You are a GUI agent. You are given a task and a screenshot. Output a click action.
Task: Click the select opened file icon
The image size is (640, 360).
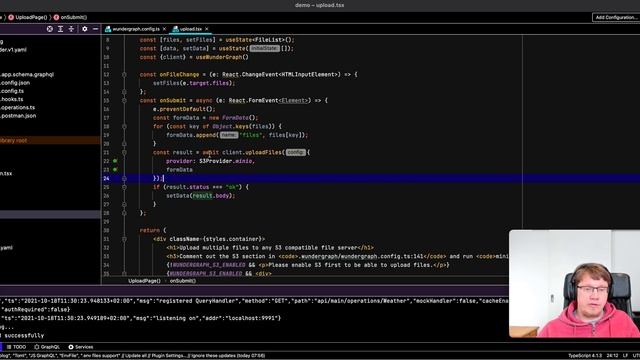click(x=50, y=29)
